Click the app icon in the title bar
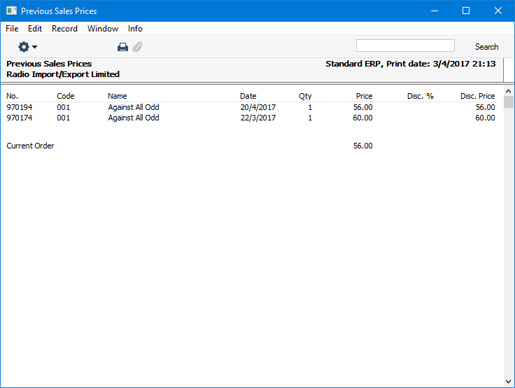 (x=11, y=11)
